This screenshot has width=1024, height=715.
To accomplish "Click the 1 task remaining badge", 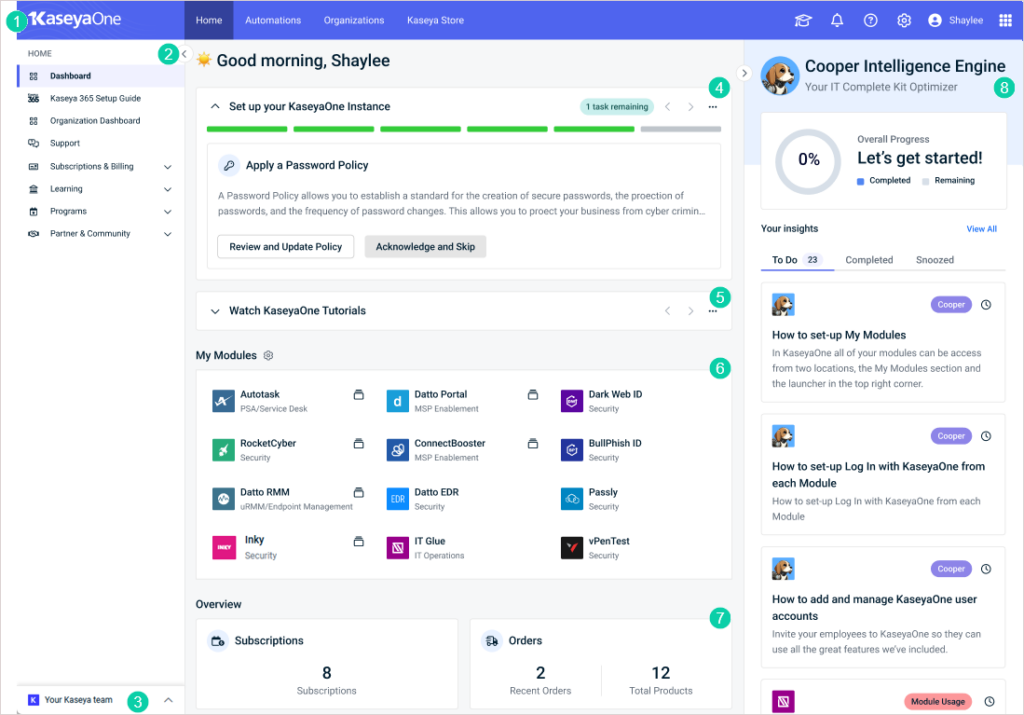I will click(616, 106).
